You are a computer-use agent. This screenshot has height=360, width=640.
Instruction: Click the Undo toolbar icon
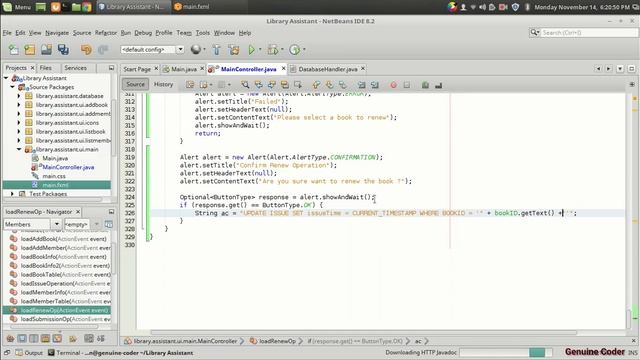tap(86, 50)
